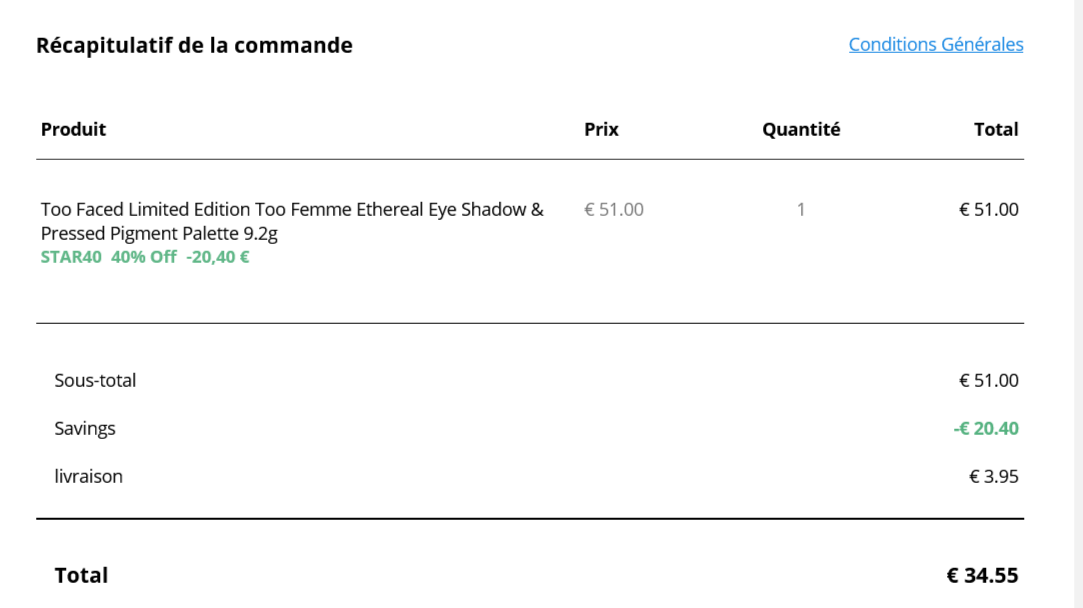The image size is (1083, 608).
Task: Click the quantity value 1
Action: tap(800, 209)
